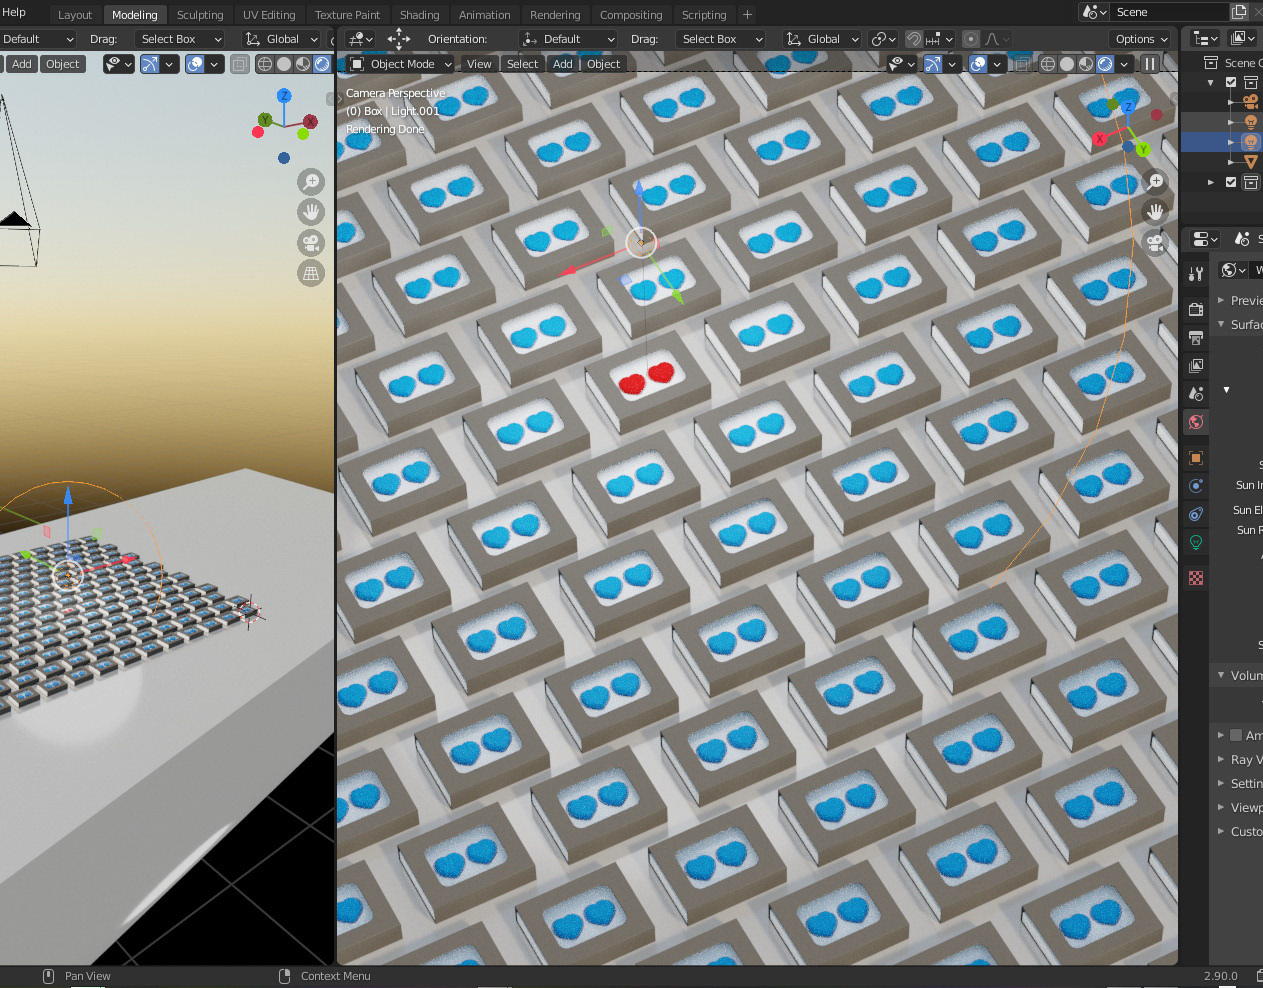Click zoom icon in right viewport

click(x=1155, y=182)
